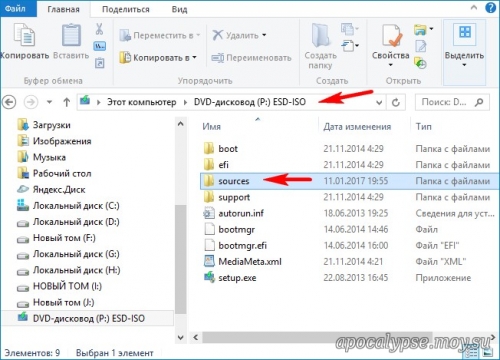Viewport: 500px width, 360px height.
Task: Refresh the current folder view
Action: (x=396, y=102)
